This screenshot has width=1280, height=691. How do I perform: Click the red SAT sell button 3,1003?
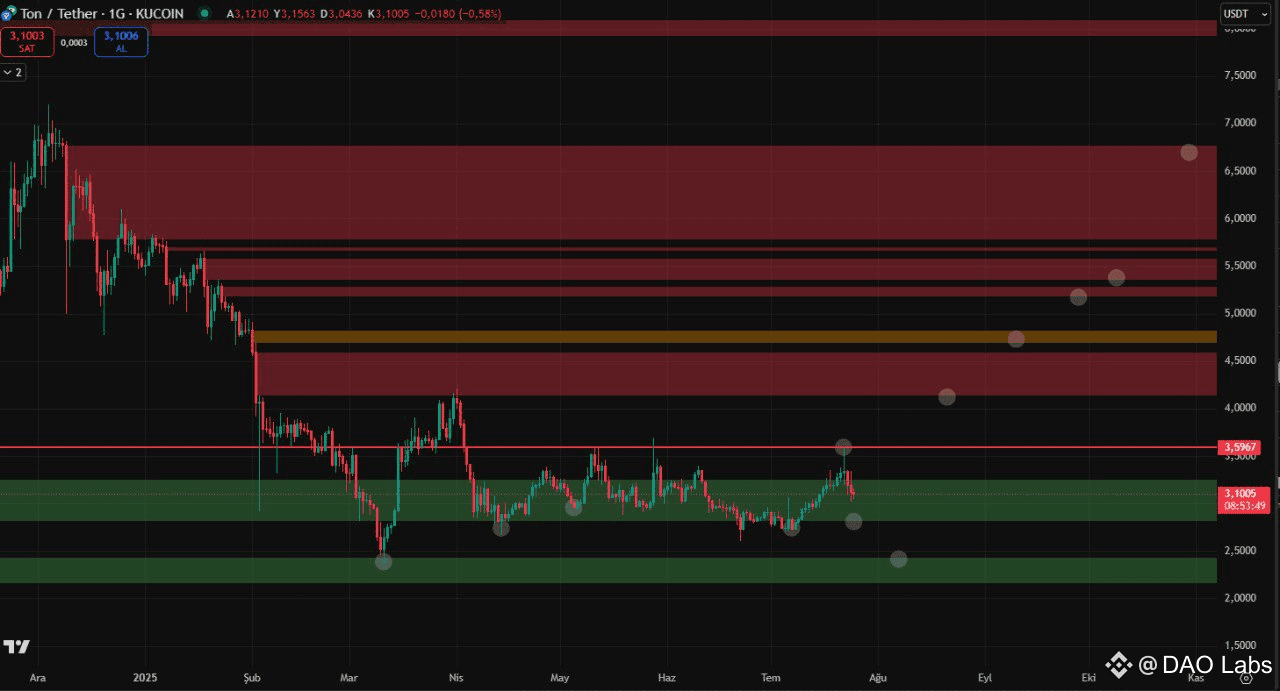coord(27,42)
